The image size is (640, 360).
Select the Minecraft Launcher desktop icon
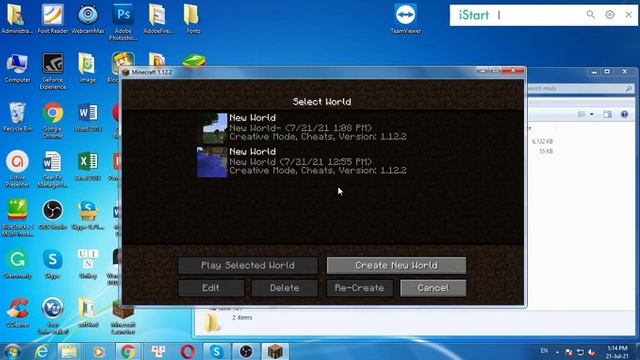[x=123, y=316]
